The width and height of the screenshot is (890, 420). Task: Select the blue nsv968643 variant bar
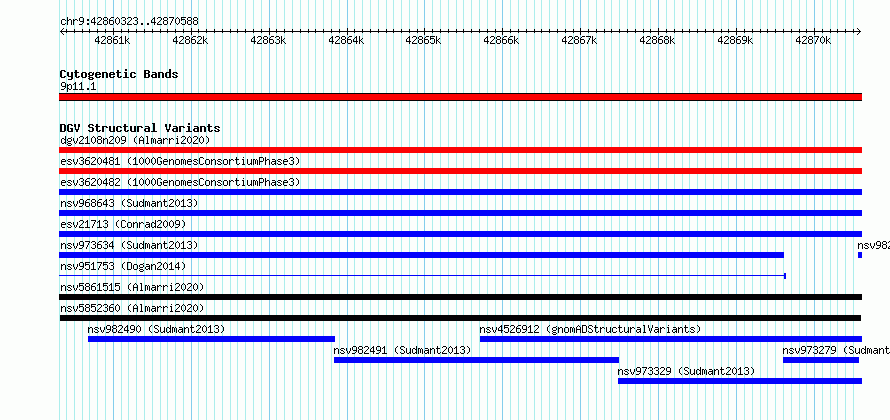click(x=460, y=213)
